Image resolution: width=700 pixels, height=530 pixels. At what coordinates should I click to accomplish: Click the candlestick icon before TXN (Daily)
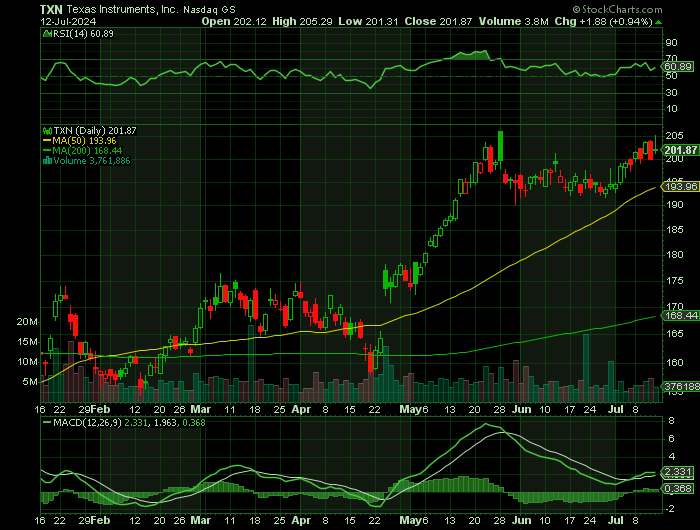click(47, 131)
